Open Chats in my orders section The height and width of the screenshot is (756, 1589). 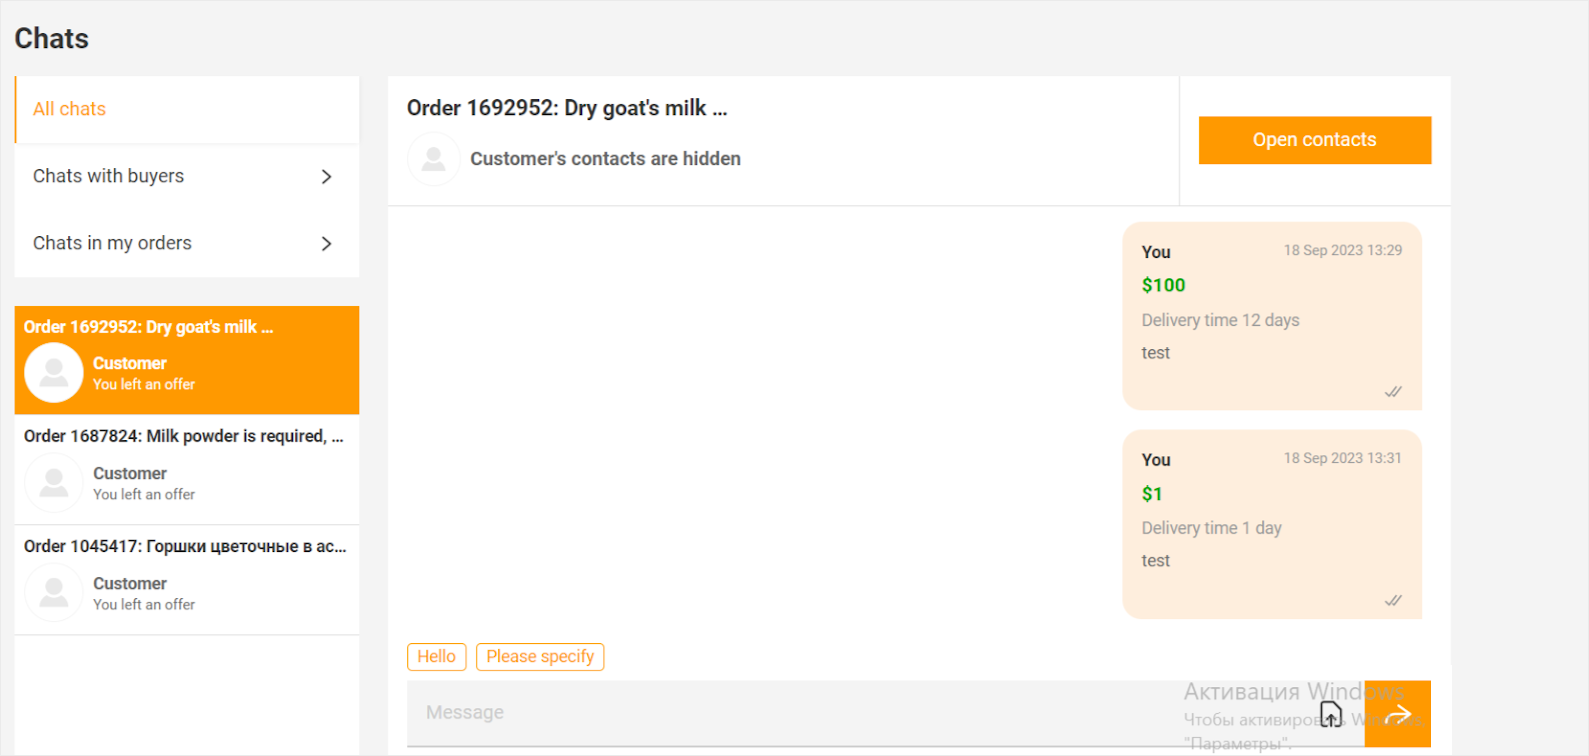[x=112, y=243]
